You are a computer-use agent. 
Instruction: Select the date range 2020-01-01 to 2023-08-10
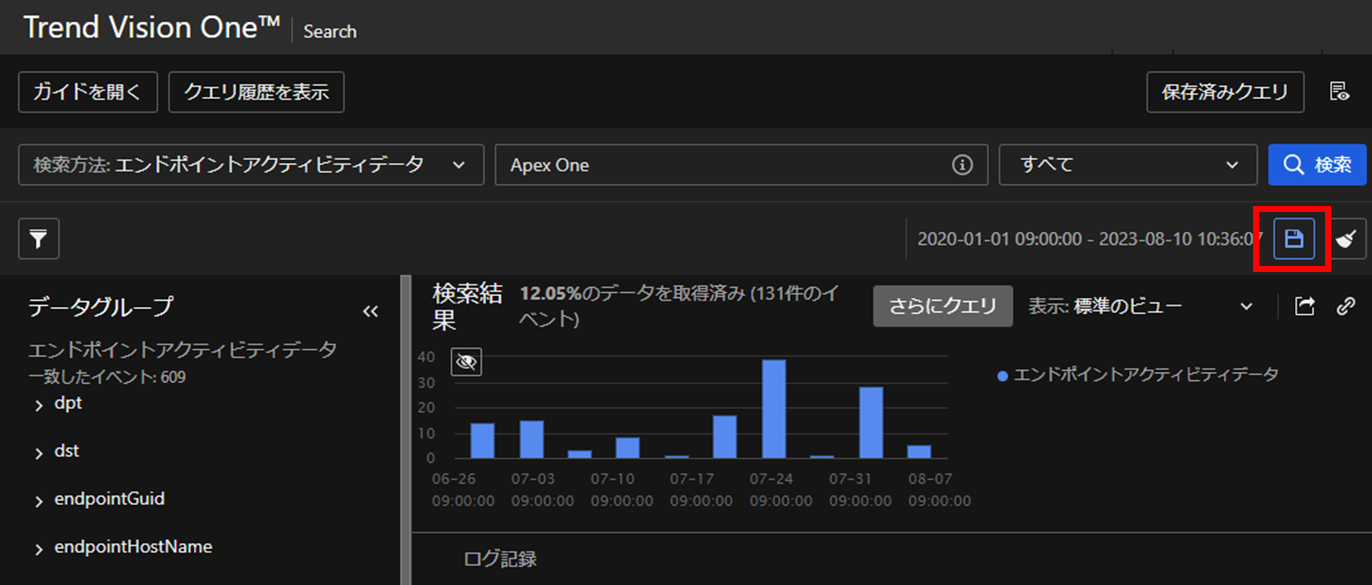pos(1089,239)
